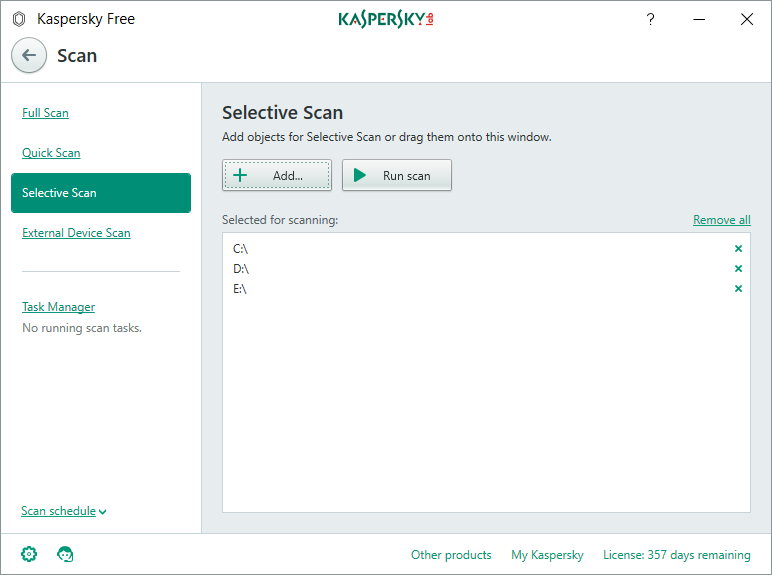Open Other products link

451,555
